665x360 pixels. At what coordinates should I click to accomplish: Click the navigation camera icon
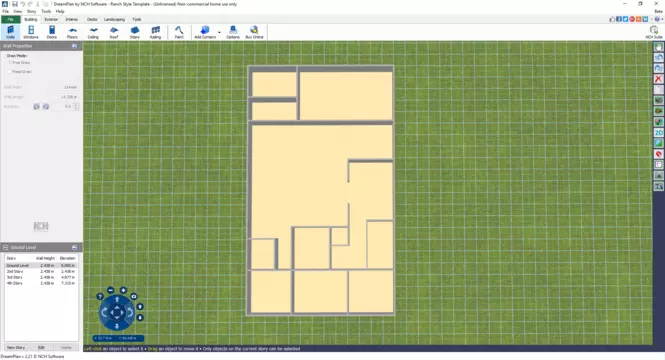click(x=134, y=297)
